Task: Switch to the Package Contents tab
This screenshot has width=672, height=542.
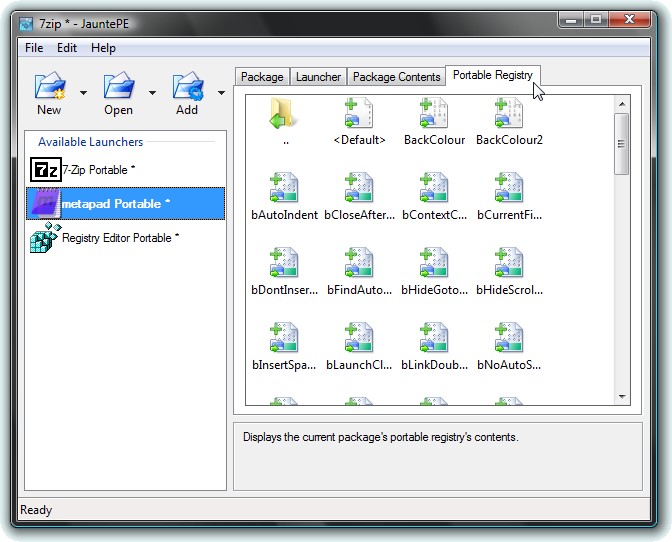Action: (x=396, y=77)
